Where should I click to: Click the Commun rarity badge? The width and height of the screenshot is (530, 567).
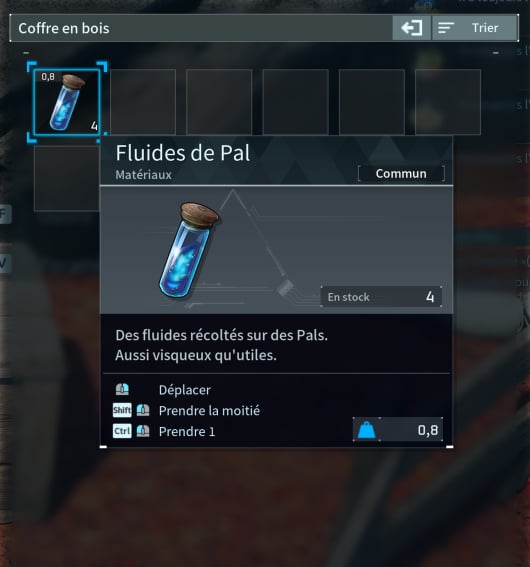pyautogui.click(x=401, y=174)
